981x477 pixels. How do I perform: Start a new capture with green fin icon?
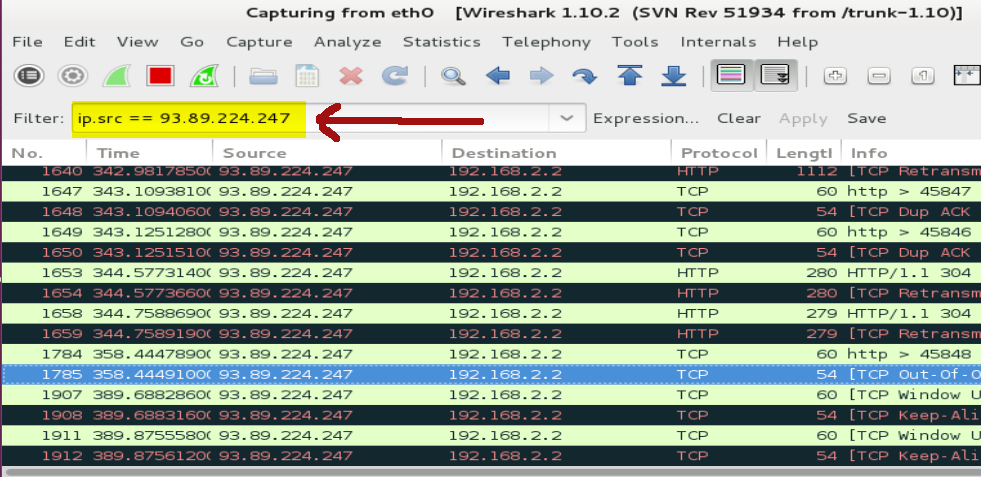116,76
